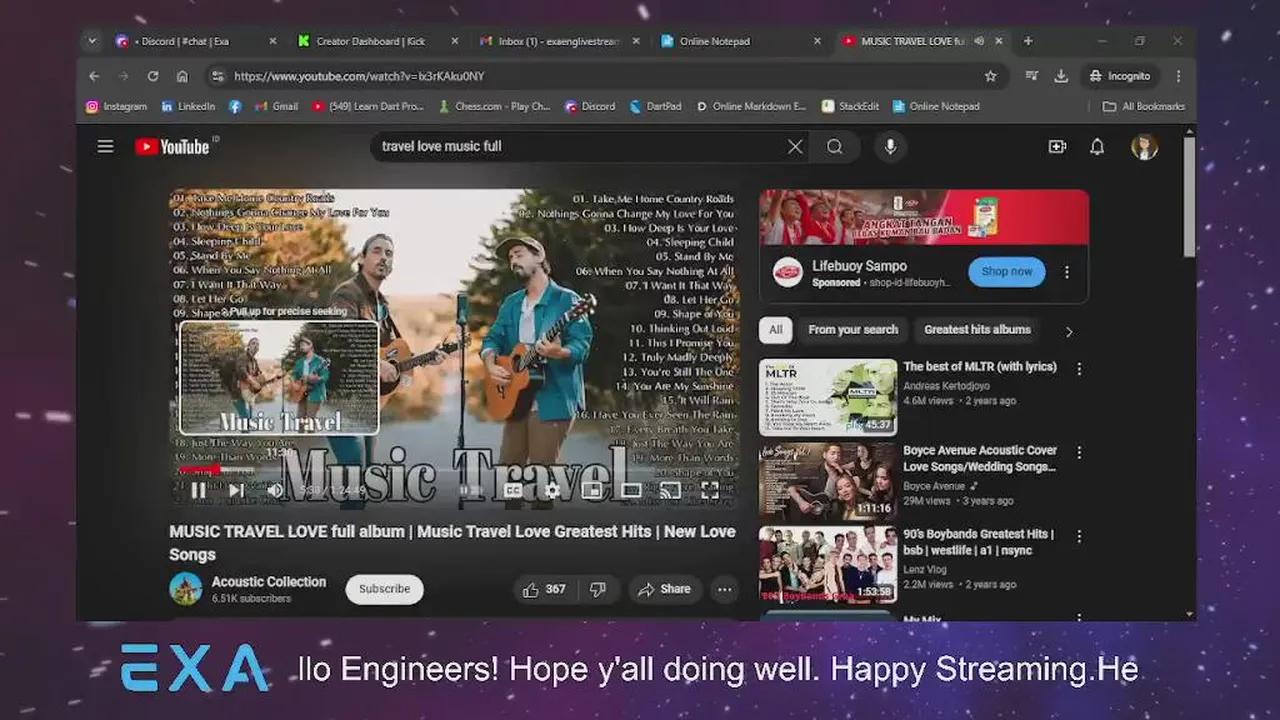Select the Greatest hits albums chip
1280x720 pixels.
pos(977,330)
